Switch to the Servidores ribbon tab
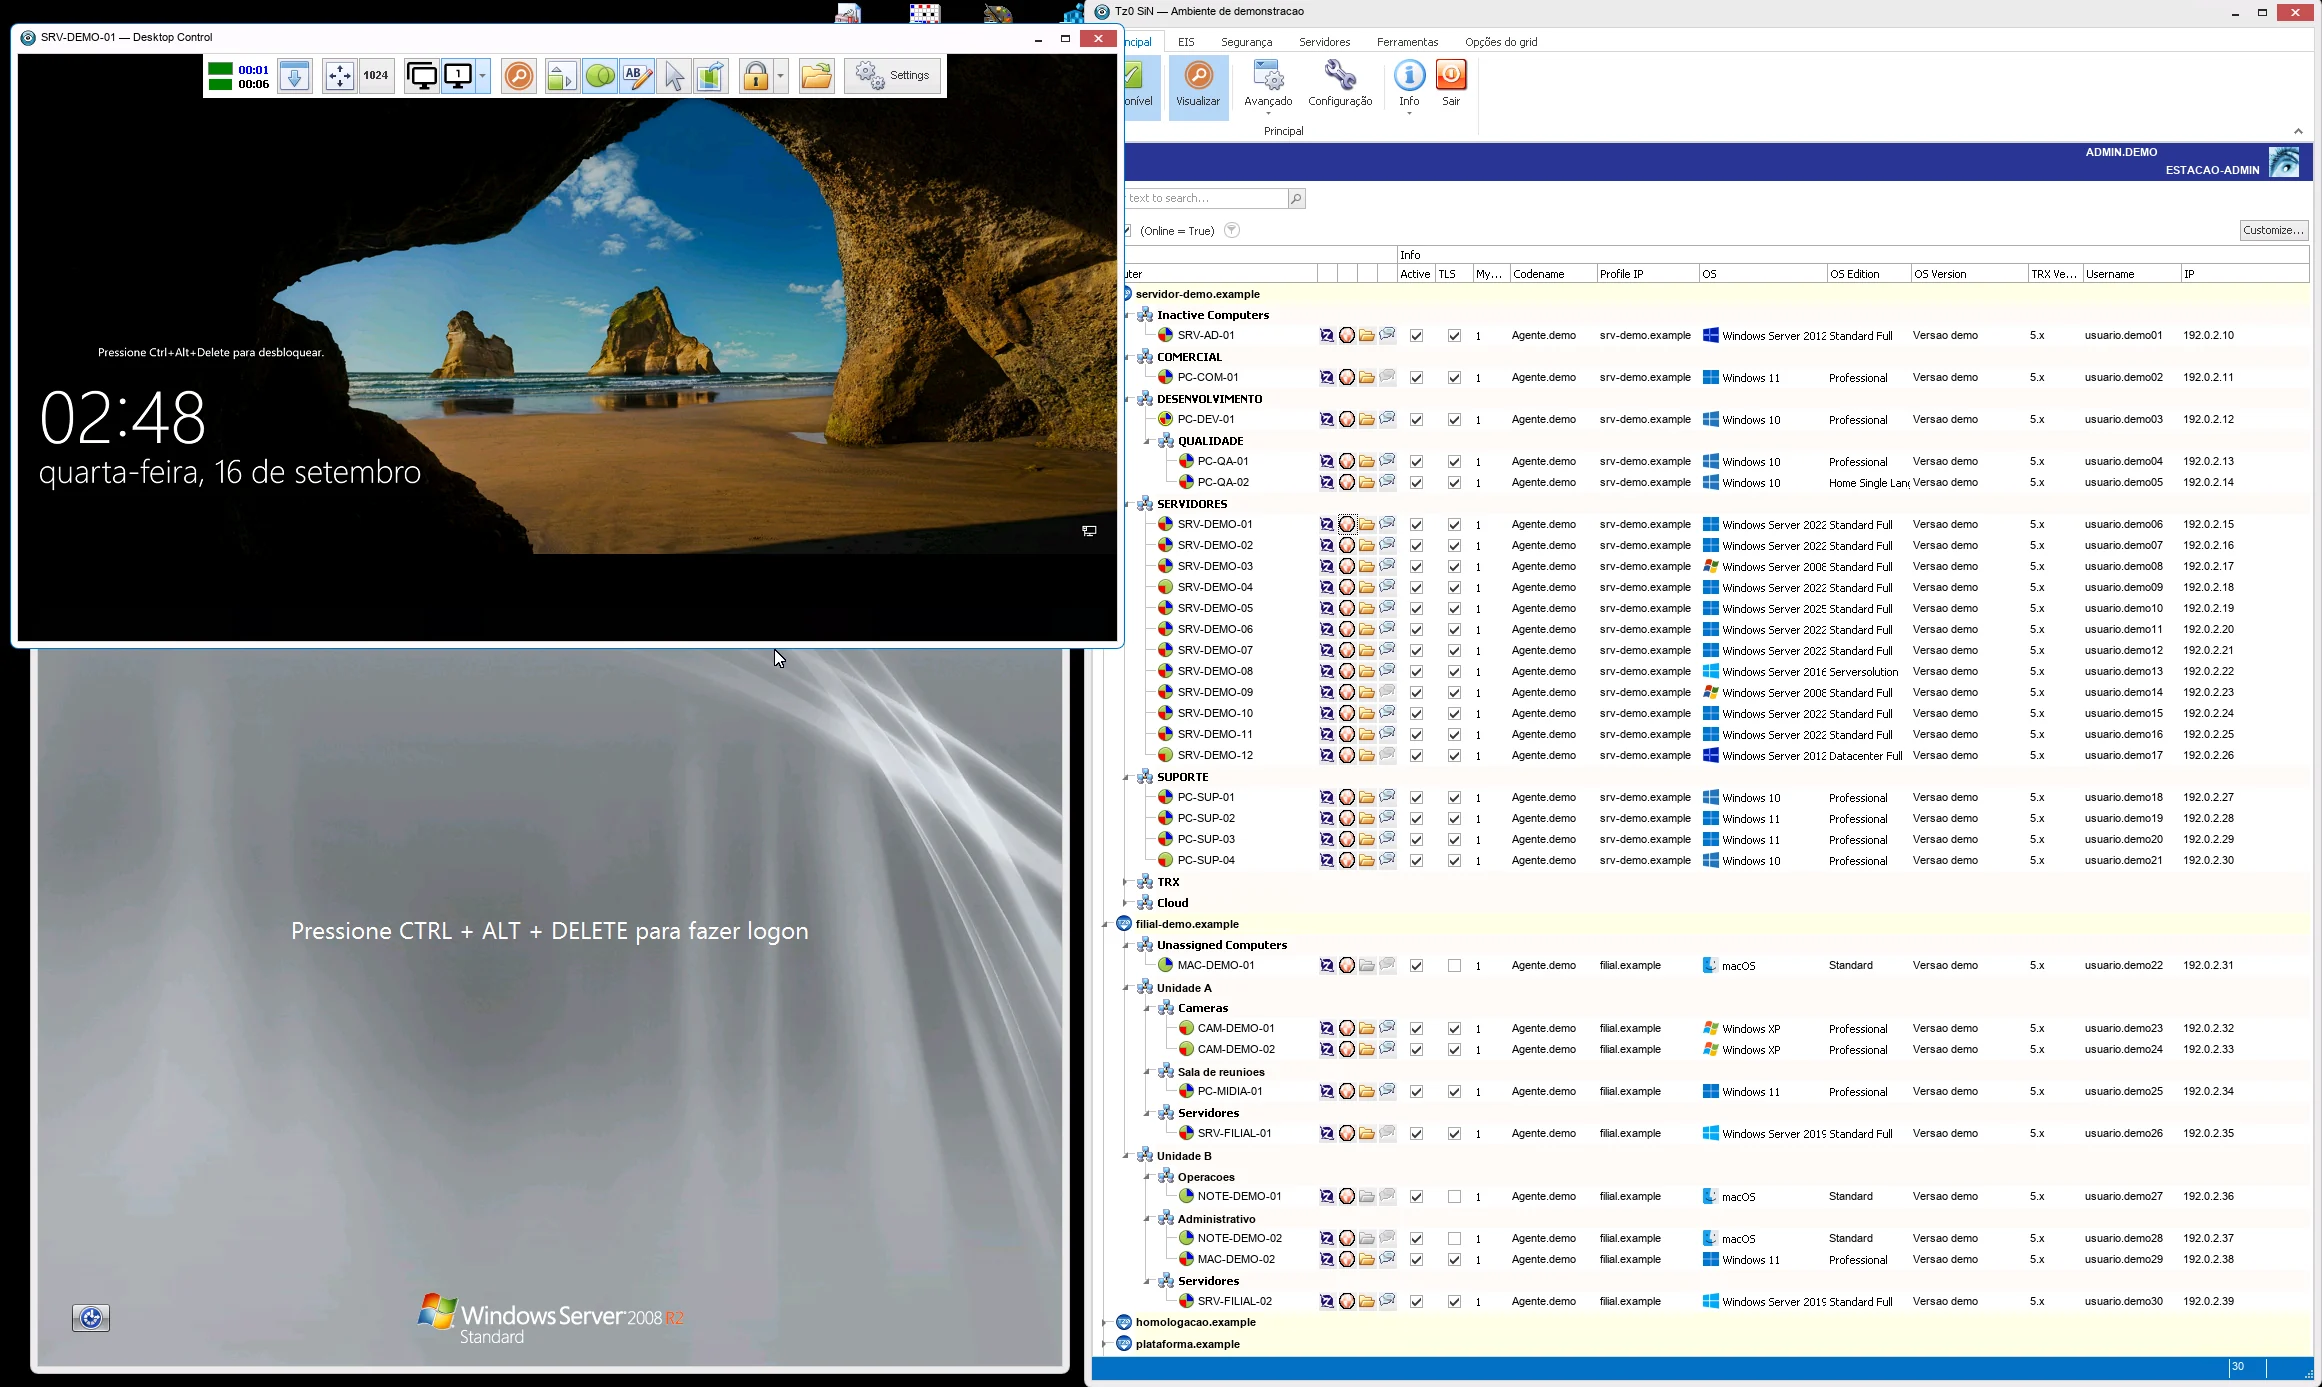 click(x=1324, y=42)
